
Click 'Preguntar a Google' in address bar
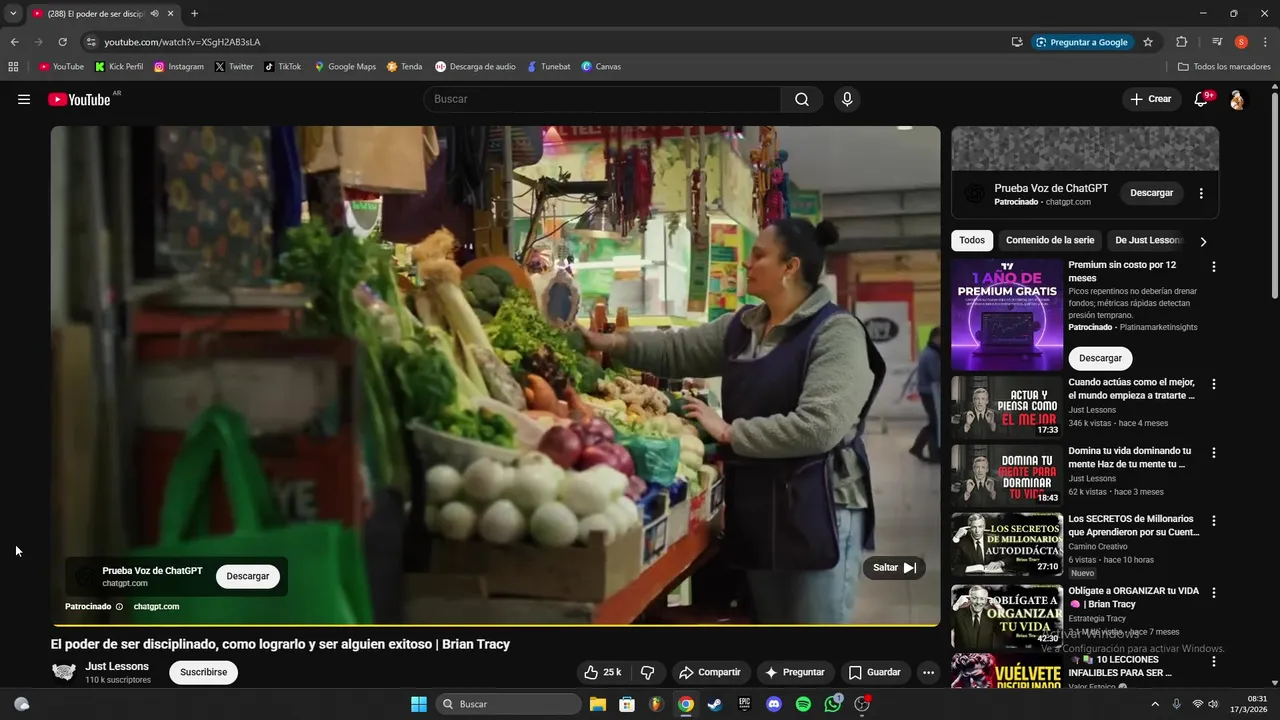pyautogui.click(x=1081, y=42)
